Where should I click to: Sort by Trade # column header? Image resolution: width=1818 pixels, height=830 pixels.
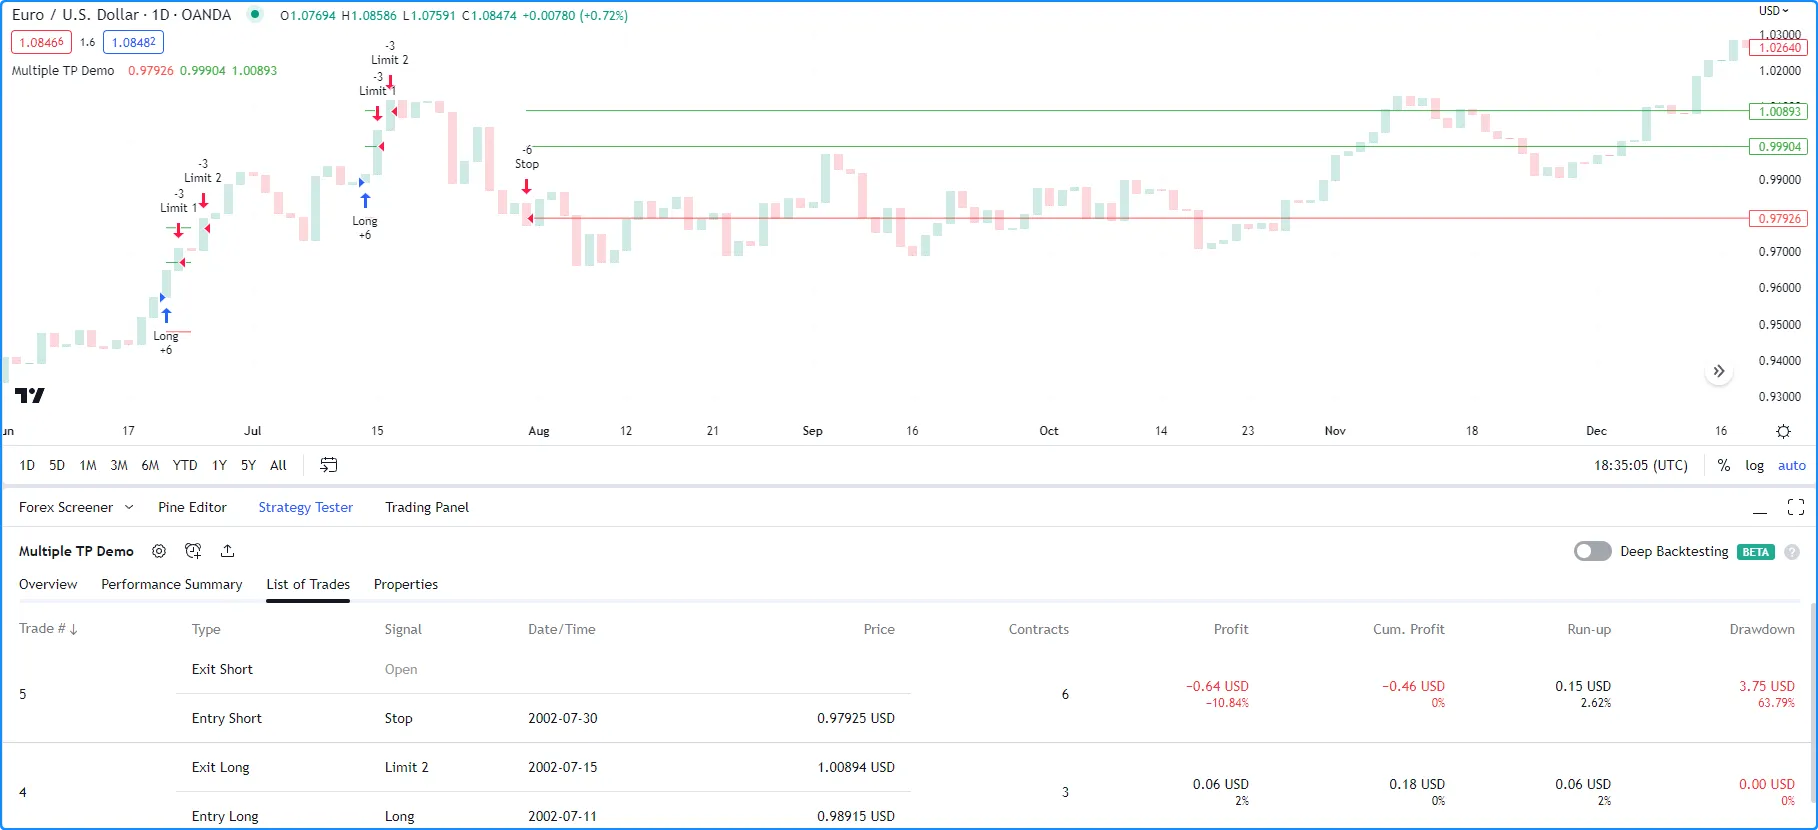48,629
